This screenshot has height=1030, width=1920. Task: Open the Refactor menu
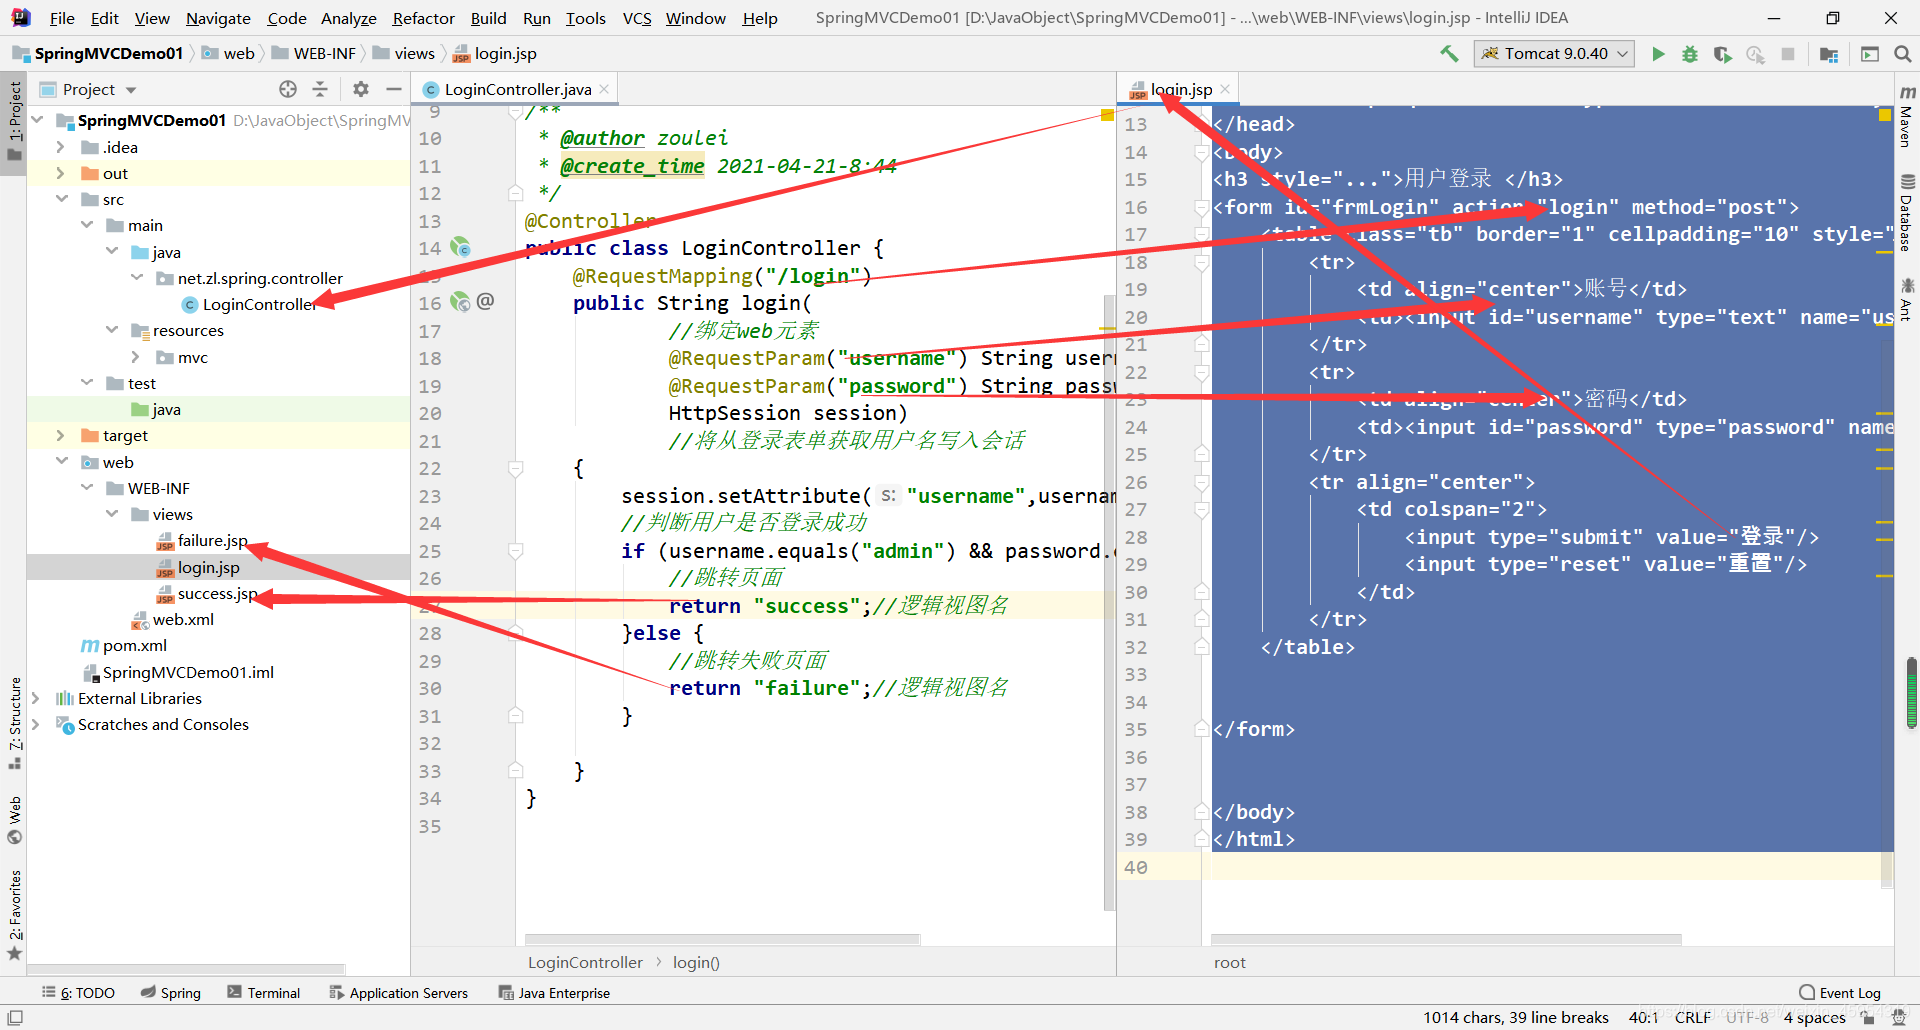pyautogui.click(x=423, y=18)
